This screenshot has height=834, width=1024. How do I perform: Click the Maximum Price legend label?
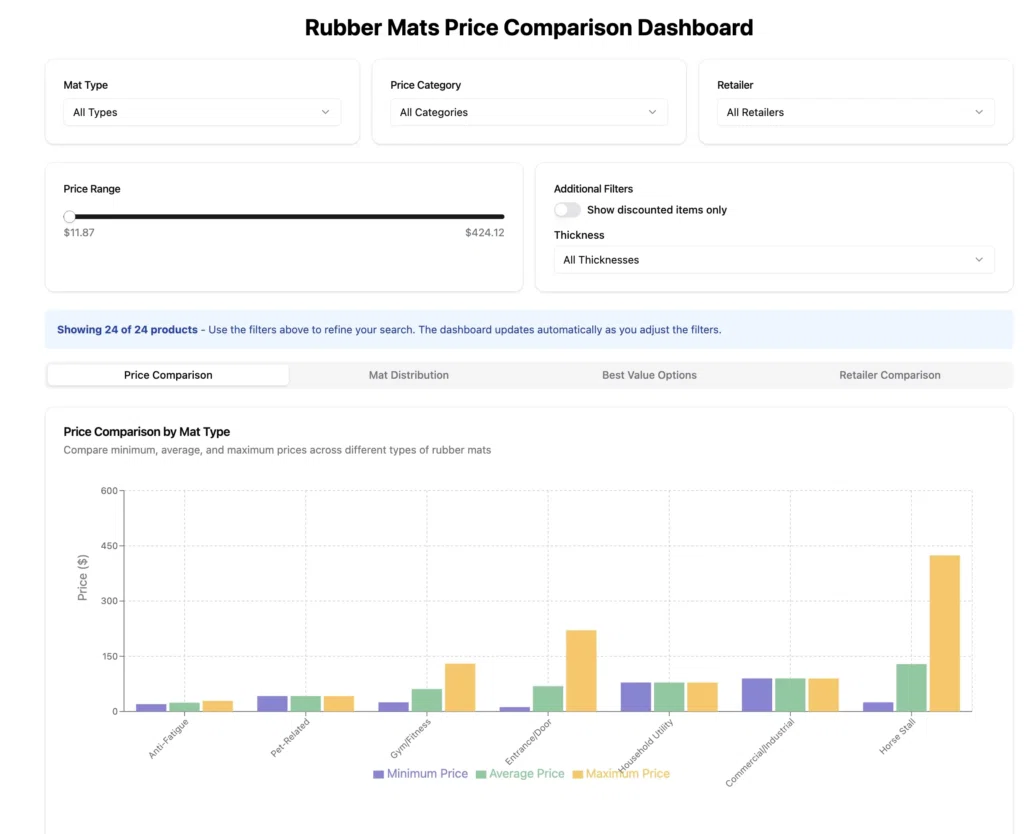[x=628, y=774]
